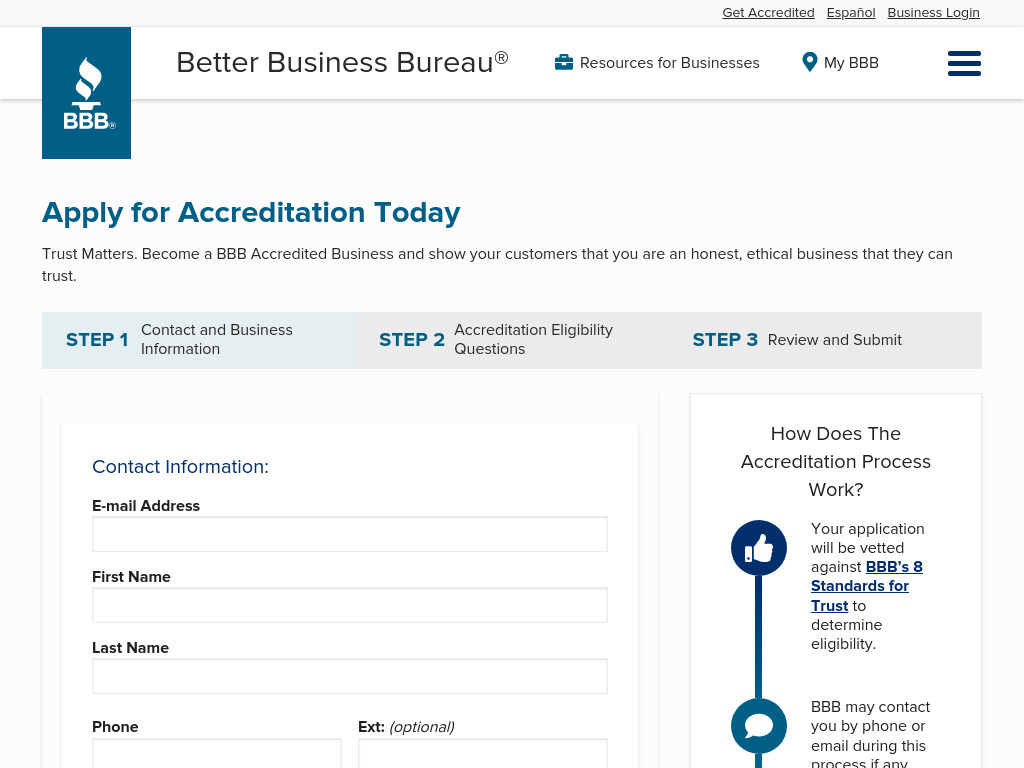Focus the Phone field

[x=217, y=754]
